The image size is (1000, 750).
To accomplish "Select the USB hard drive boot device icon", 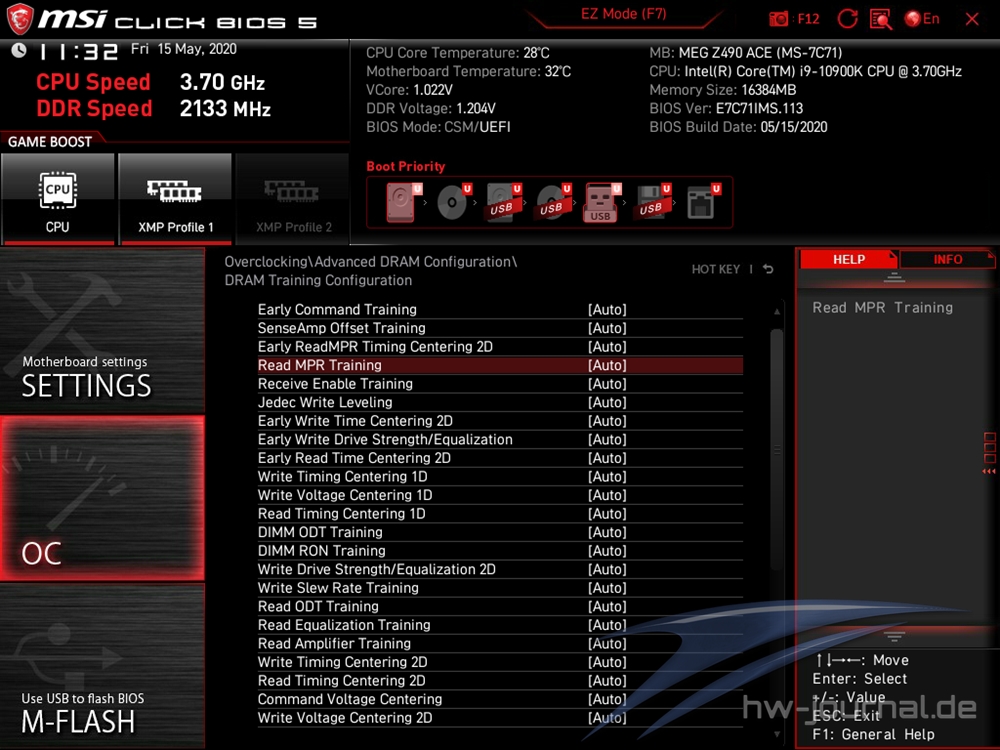I will click(504, 202).
